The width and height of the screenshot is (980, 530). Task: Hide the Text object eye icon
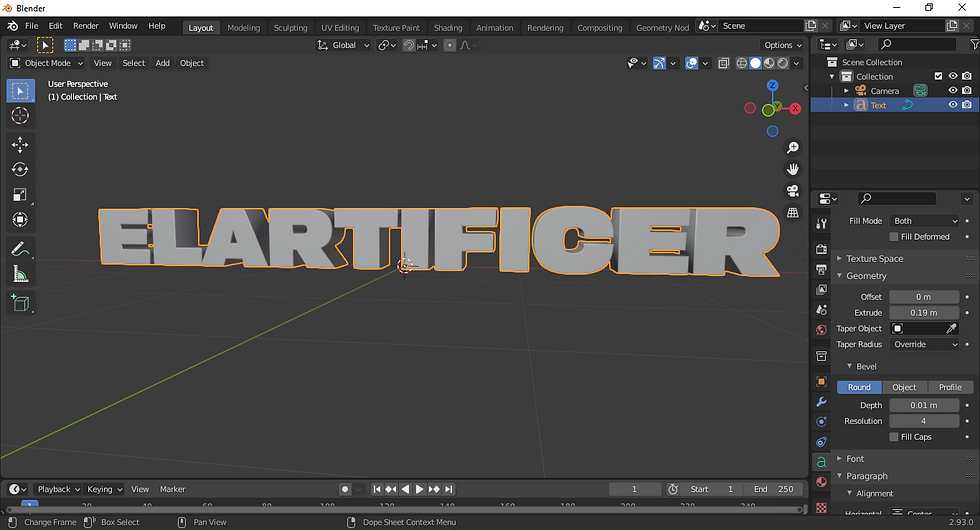click(952, 105)
